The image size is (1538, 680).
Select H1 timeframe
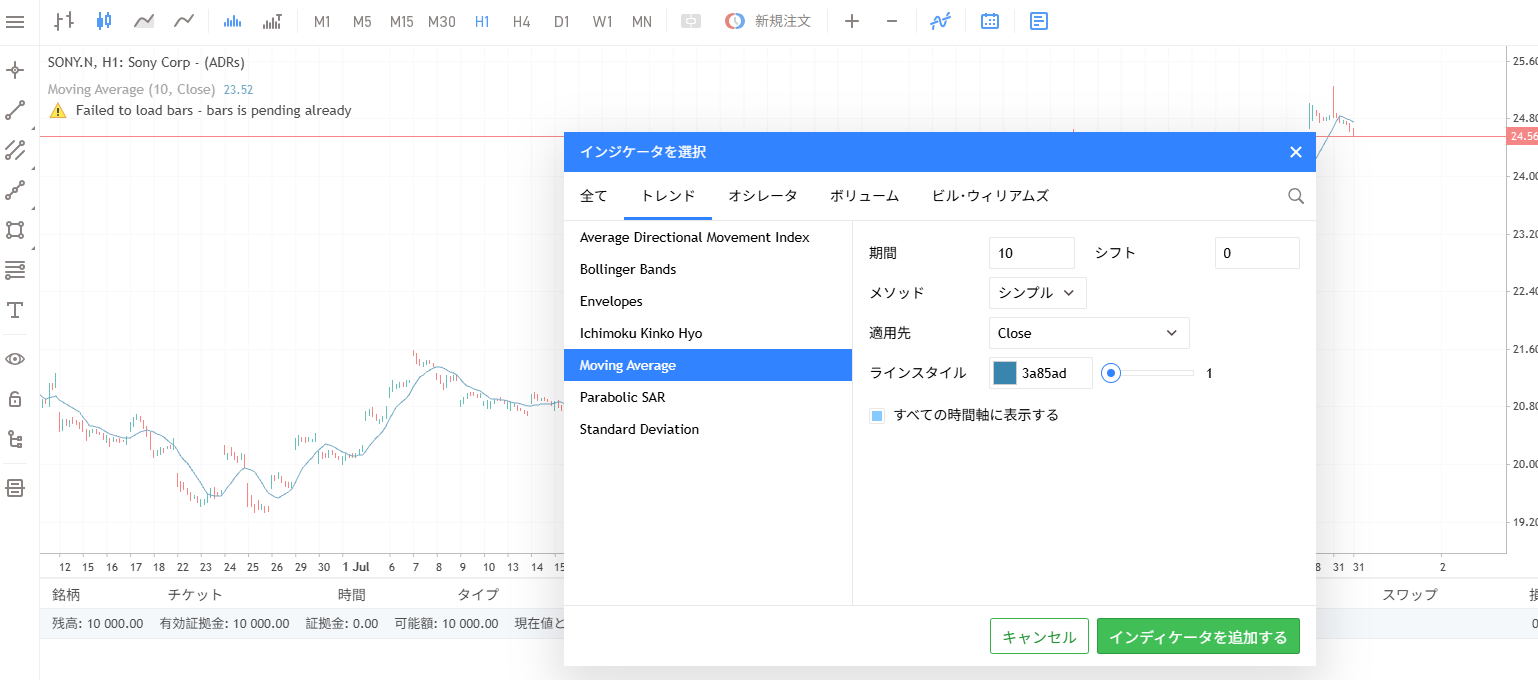point(482,21)
